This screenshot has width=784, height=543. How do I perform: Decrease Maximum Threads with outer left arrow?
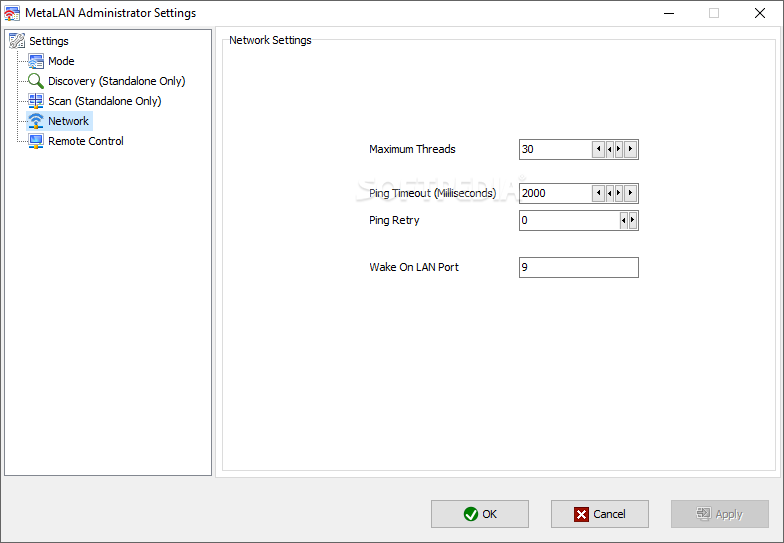pyautogui.click(x=598, y=150)
